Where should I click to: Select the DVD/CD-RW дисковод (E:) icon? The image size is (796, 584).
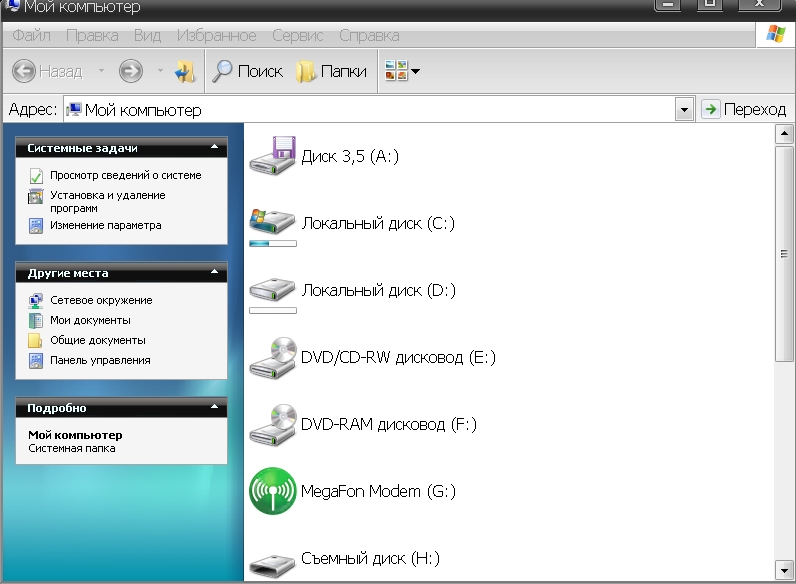273,358
